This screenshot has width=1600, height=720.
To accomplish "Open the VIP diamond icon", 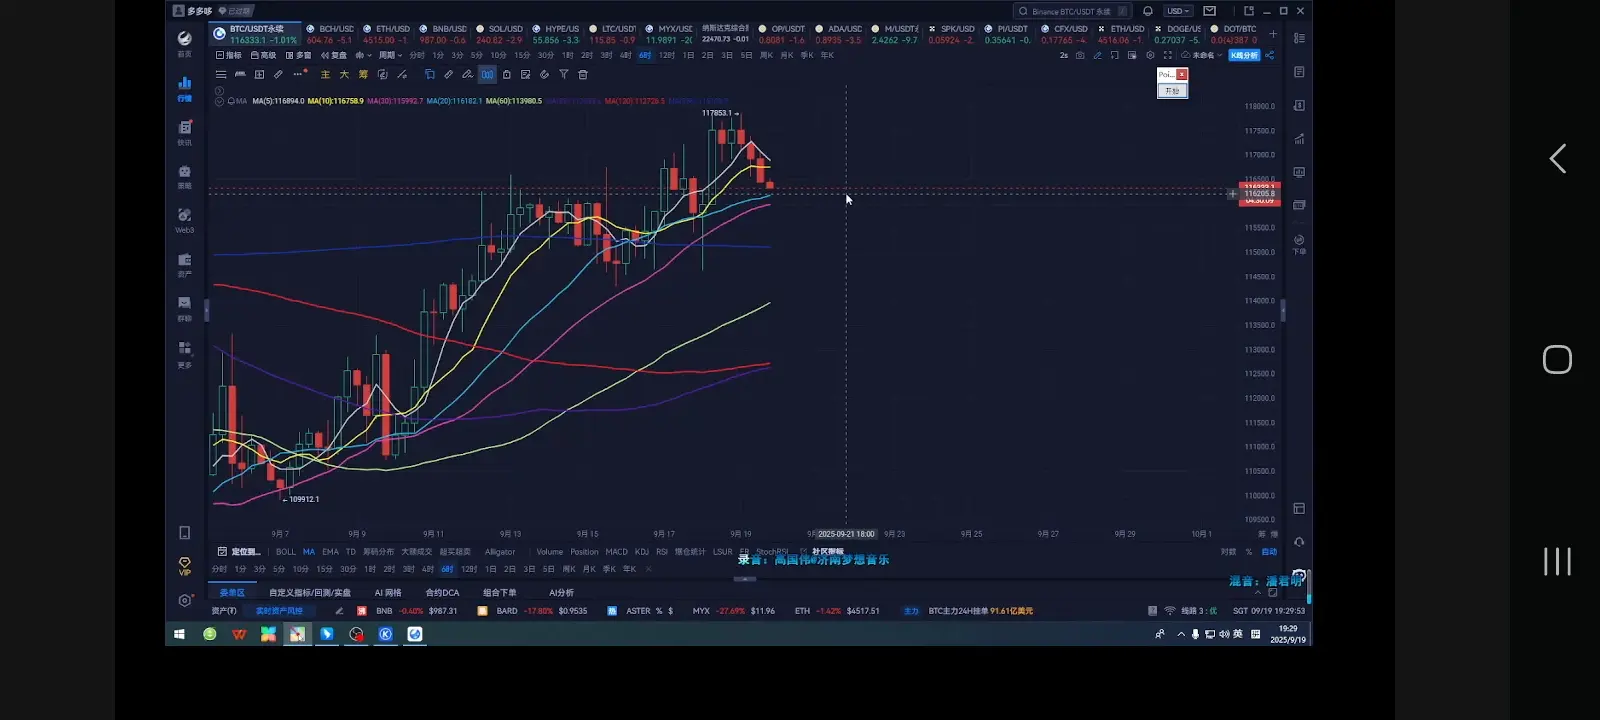I will click(184, 566).
